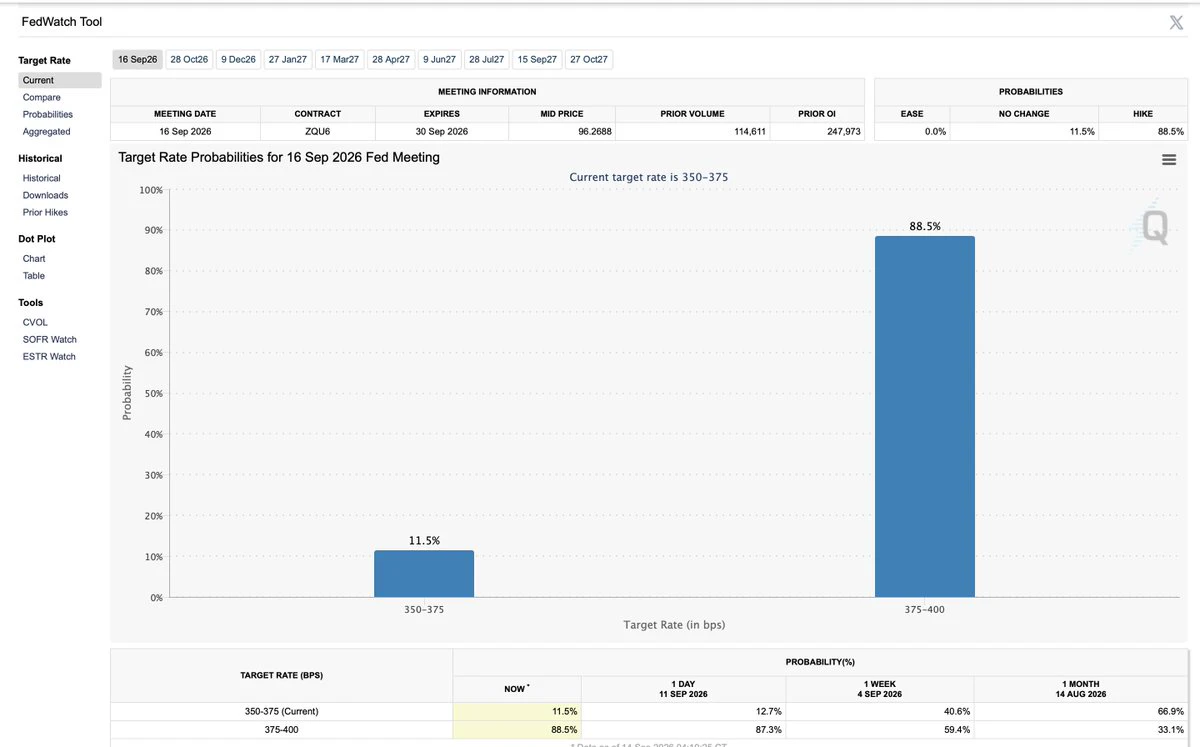This screenshot has width=1200, height=747.
Task: Open the 27 Jan27 meeting tab
Action: pos(288,60)
